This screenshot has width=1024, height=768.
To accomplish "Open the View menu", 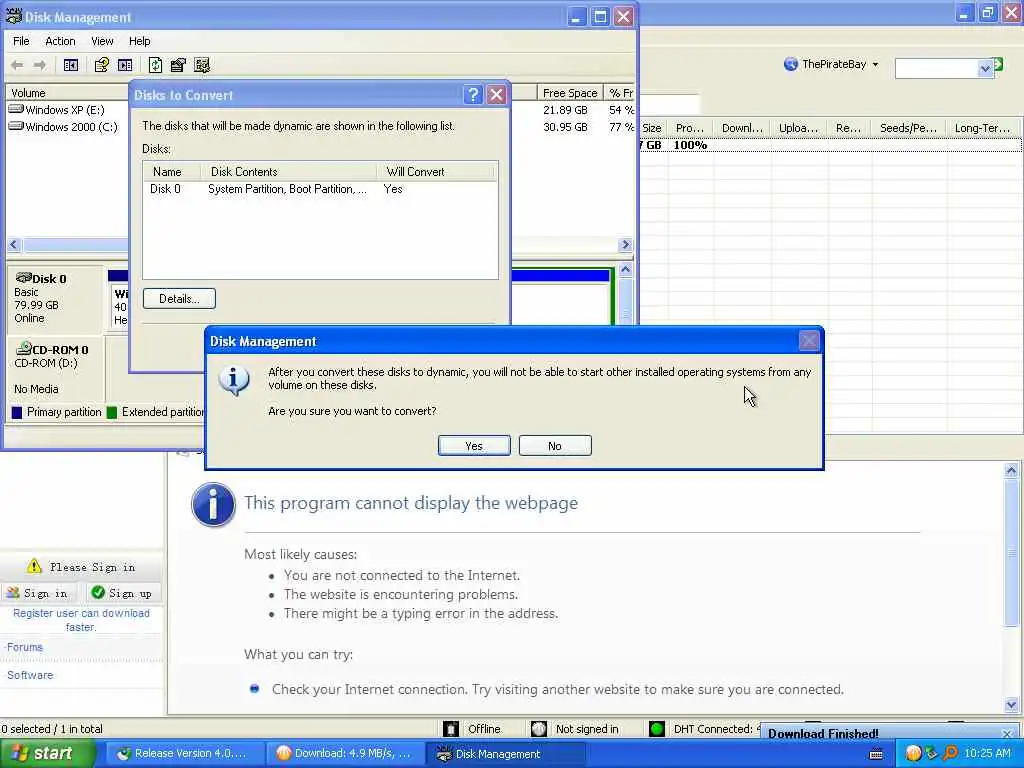I will (102, 40).
